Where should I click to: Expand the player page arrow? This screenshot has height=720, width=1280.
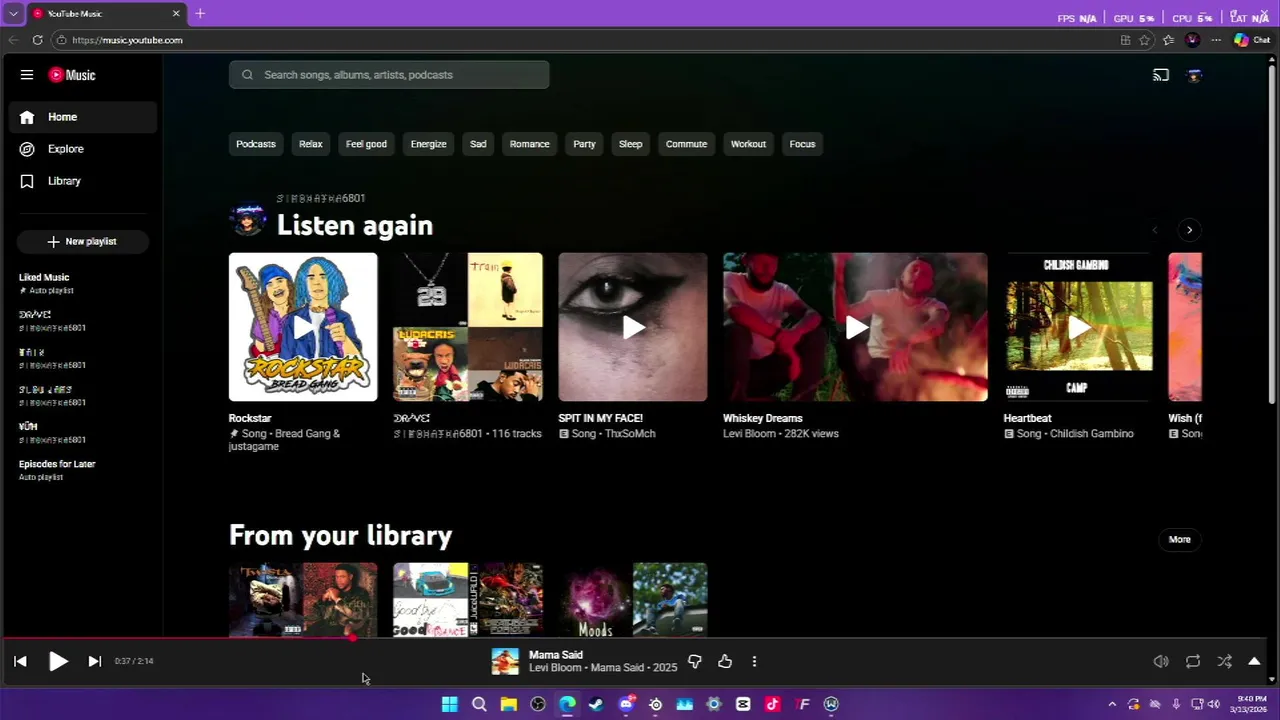tap(1254, 661)
